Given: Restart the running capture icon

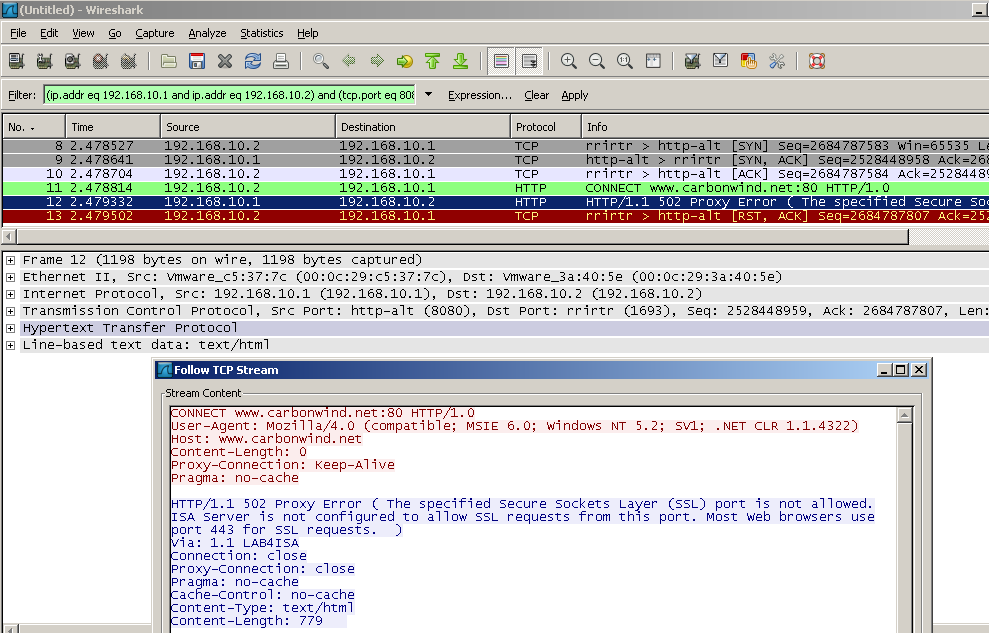Looking at the screenshot, I should point(129,61).
